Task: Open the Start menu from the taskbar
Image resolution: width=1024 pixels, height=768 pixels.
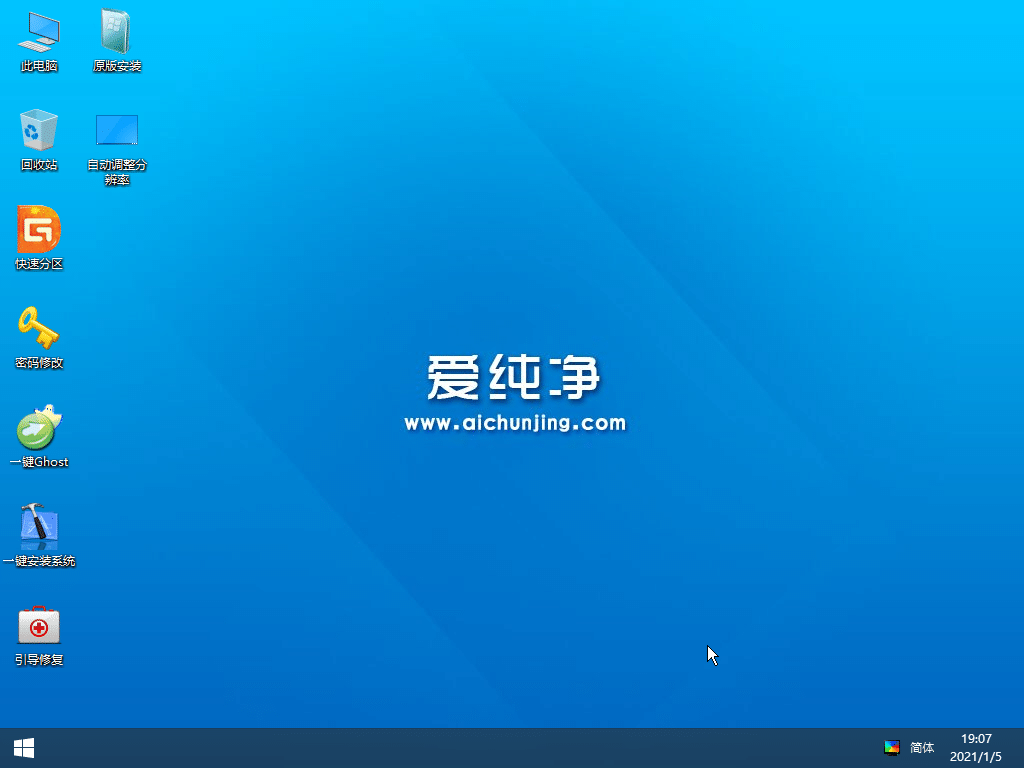Action: (22, 747)
